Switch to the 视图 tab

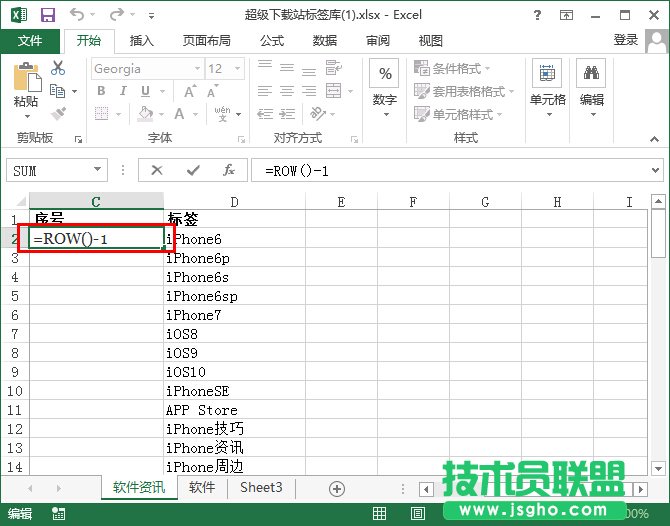pyautogui.click(x=430, y=41)
